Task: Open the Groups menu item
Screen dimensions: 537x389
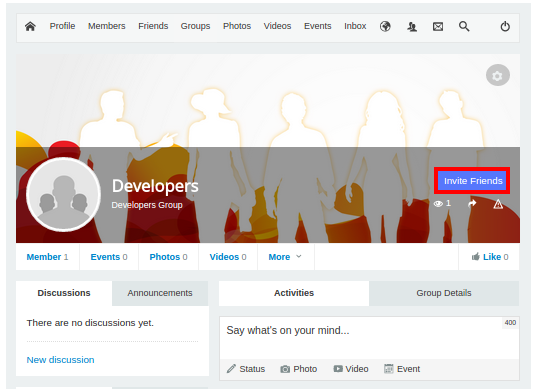Action: pyautogui.click(x=195, y=26)
